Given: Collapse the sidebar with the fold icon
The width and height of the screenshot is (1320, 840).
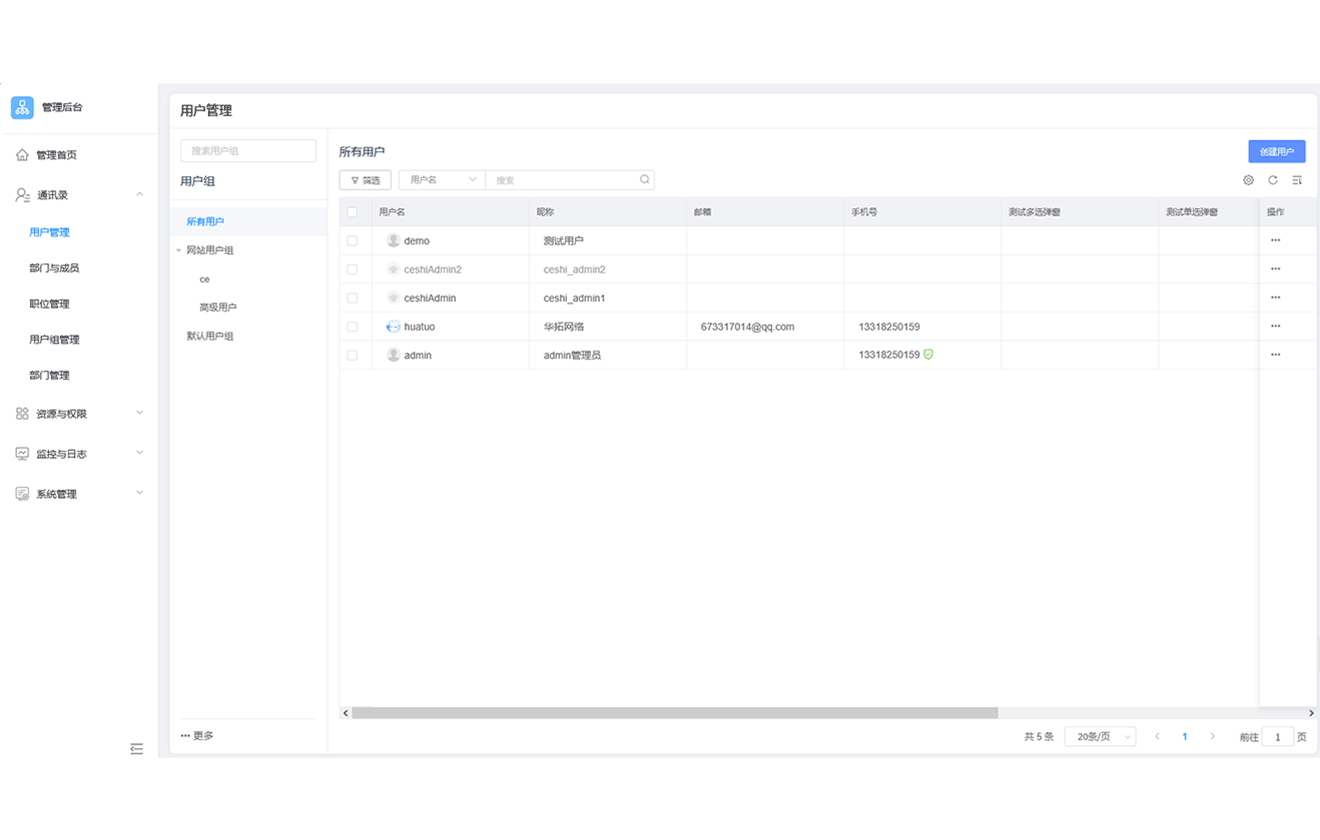Looking at the screenshot, I should click(x=137, y=749).
